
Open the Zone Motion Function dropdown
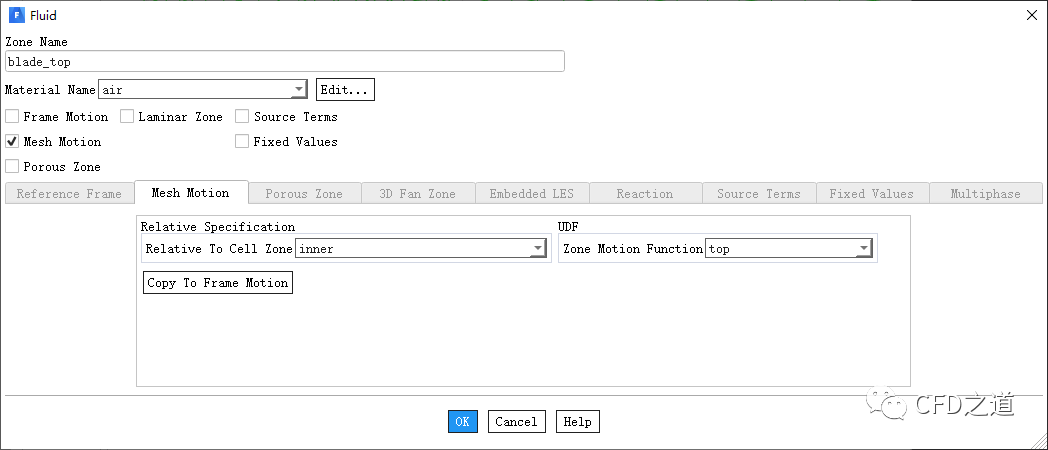863,249
